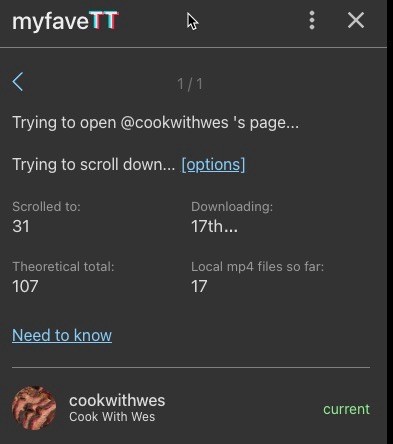Select the cookwithwes username

[x=117, y=400]
